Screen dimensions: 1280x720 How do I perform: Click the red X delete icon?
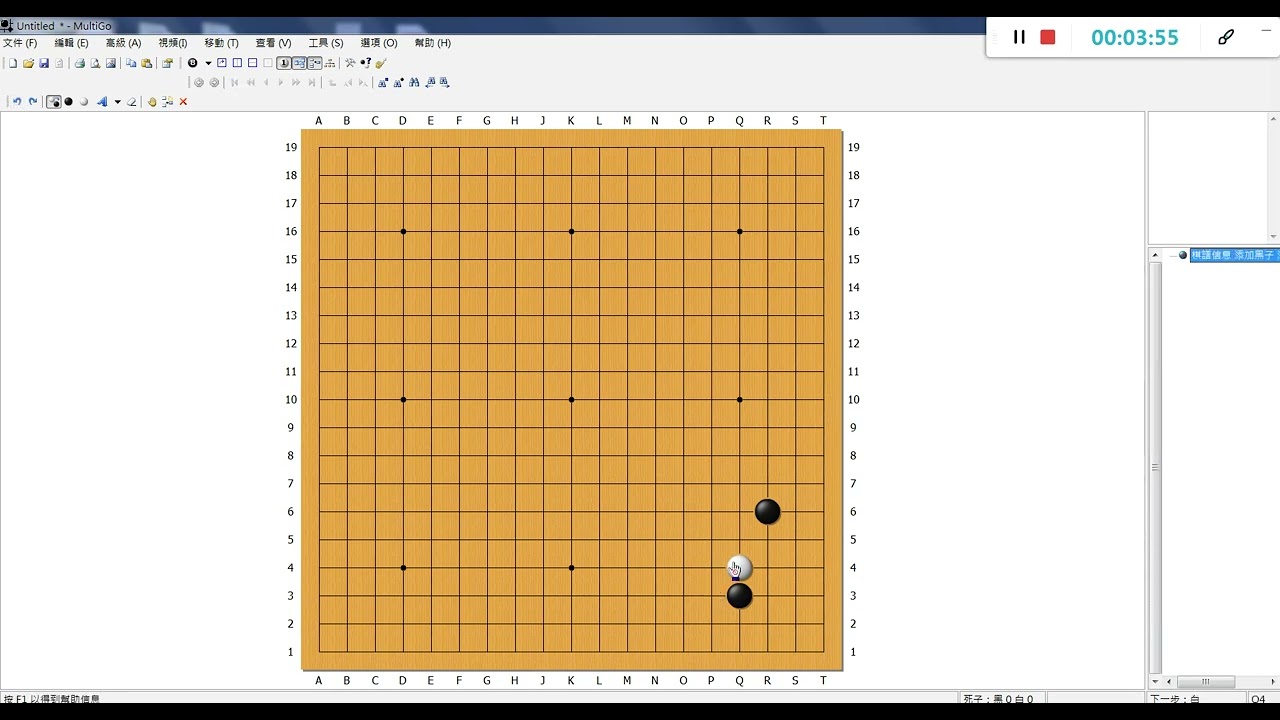183,102
